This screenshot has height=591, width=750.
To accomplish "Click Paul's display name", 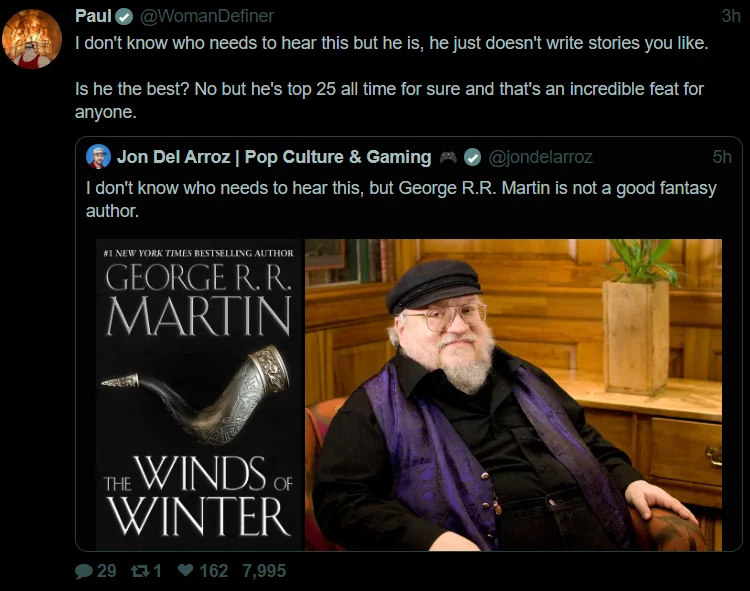I will point(93,16).
